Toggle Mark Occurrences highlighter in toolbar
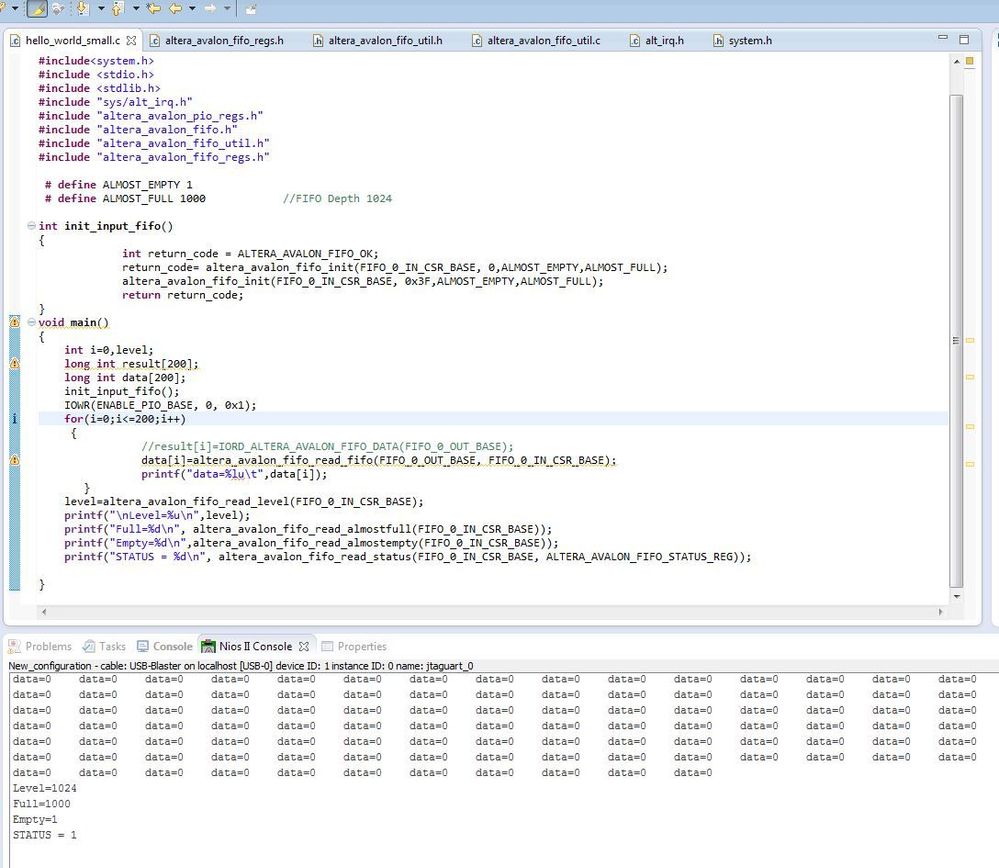 (x=37, y=9)
